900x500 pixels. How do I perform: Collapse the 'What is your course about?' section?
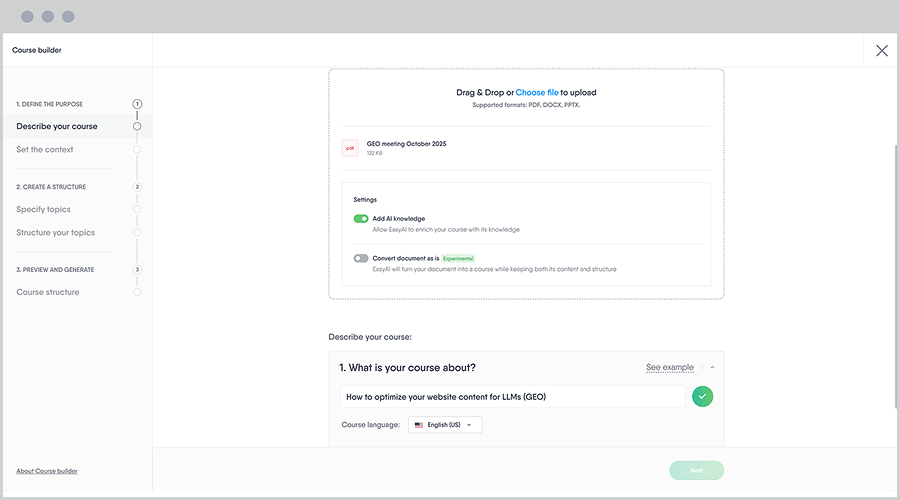[712, 368]
